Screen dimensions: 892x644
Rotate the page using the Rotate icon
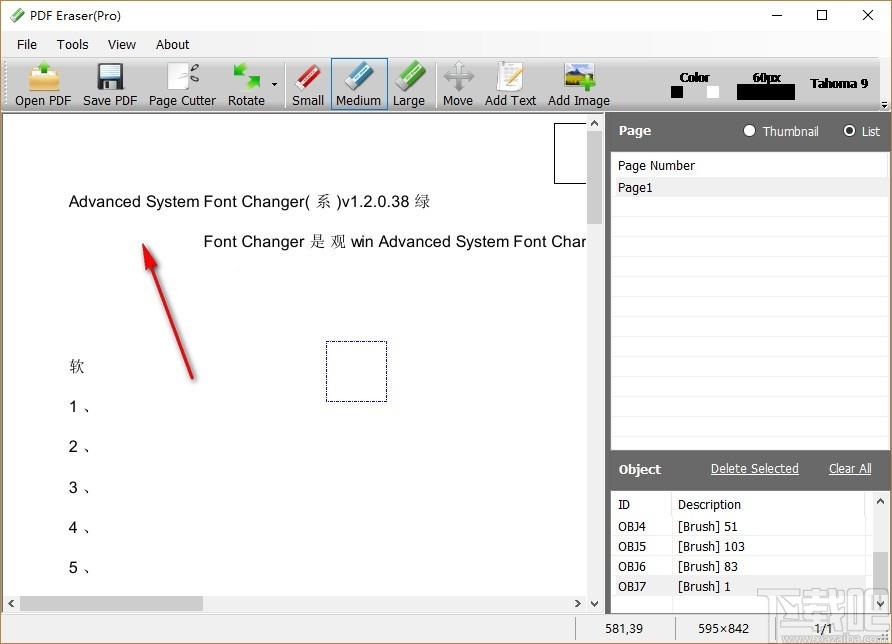coord(246,84)
